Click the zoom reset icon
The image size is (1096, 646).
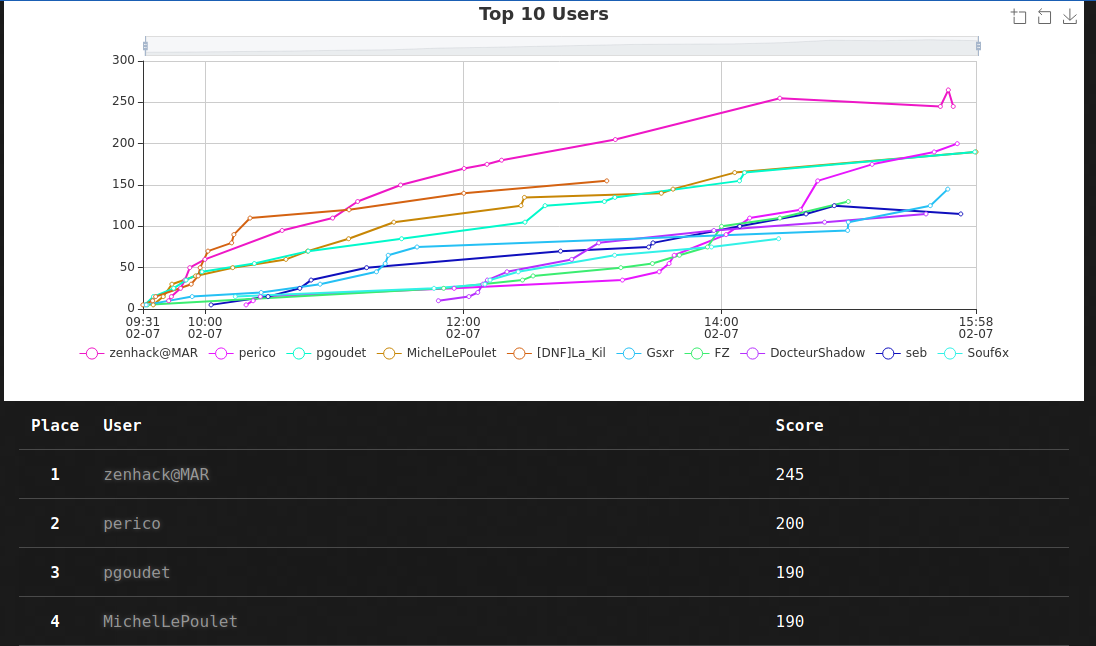click(1044, 16)
